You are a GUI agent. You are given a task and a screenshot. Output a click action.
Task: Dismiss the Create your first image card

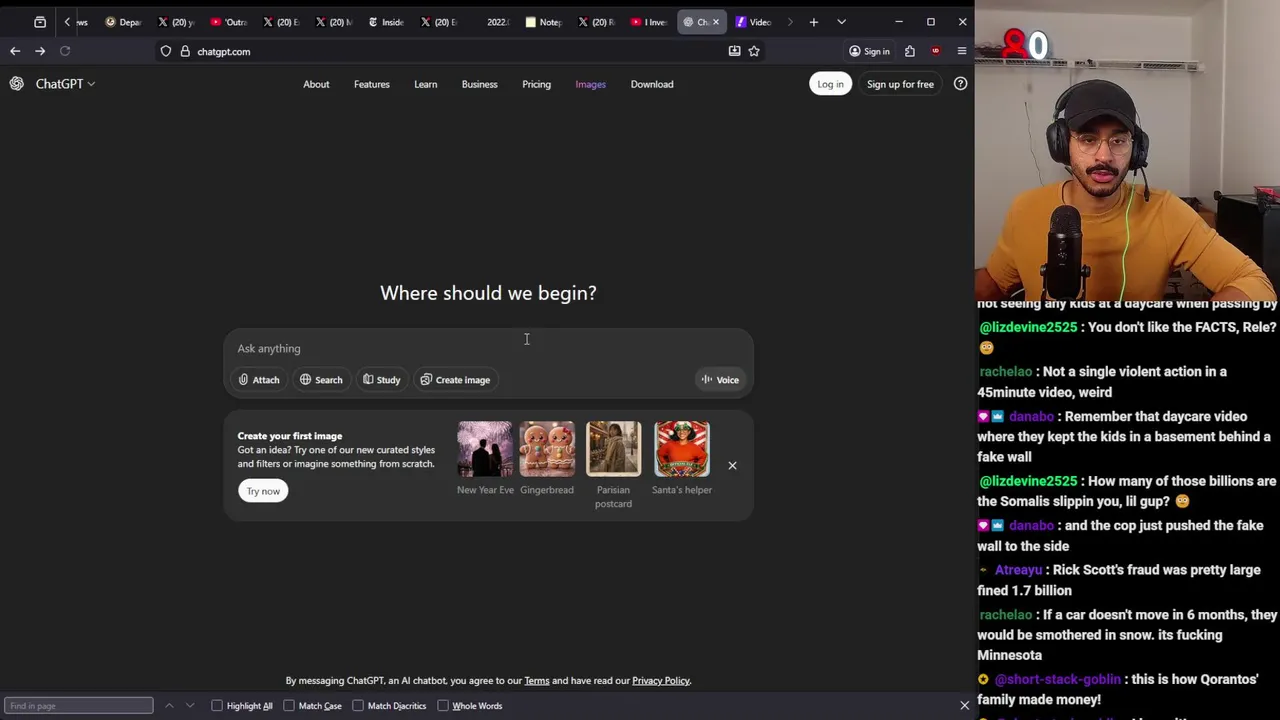click(732, 465)
